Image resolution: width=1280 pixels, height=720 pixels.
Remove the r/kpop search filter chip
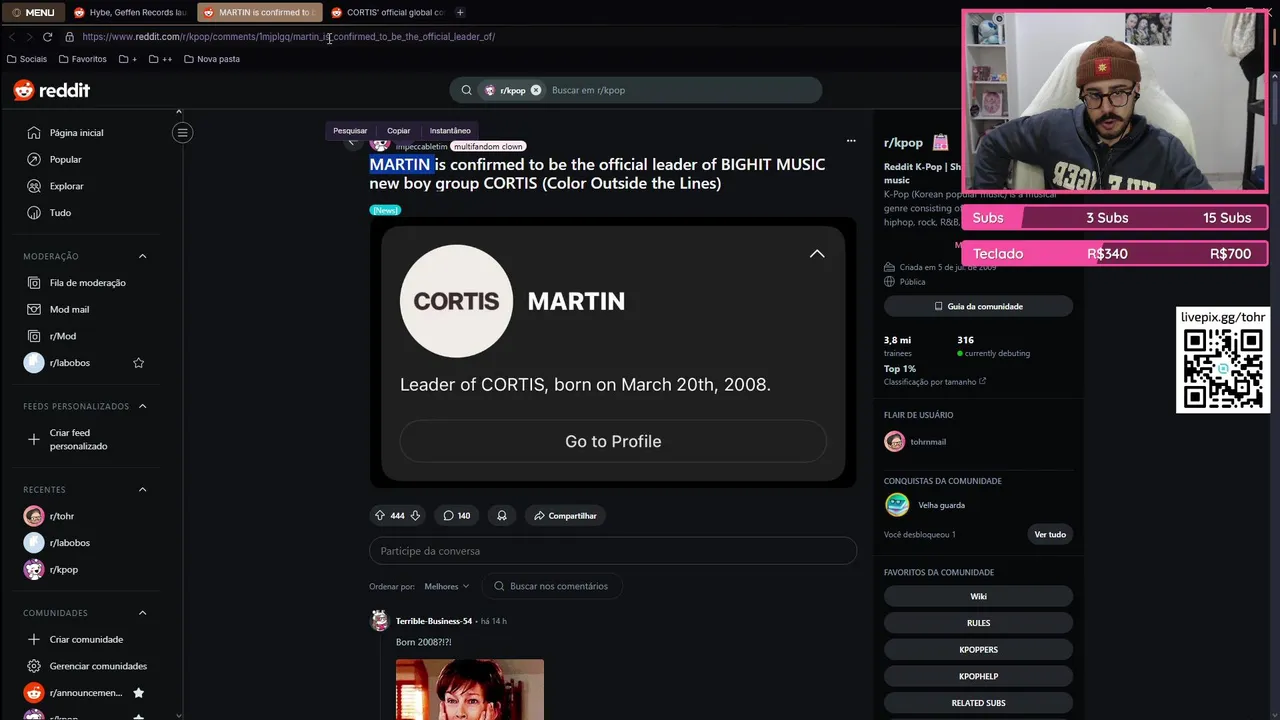[536, 90]
